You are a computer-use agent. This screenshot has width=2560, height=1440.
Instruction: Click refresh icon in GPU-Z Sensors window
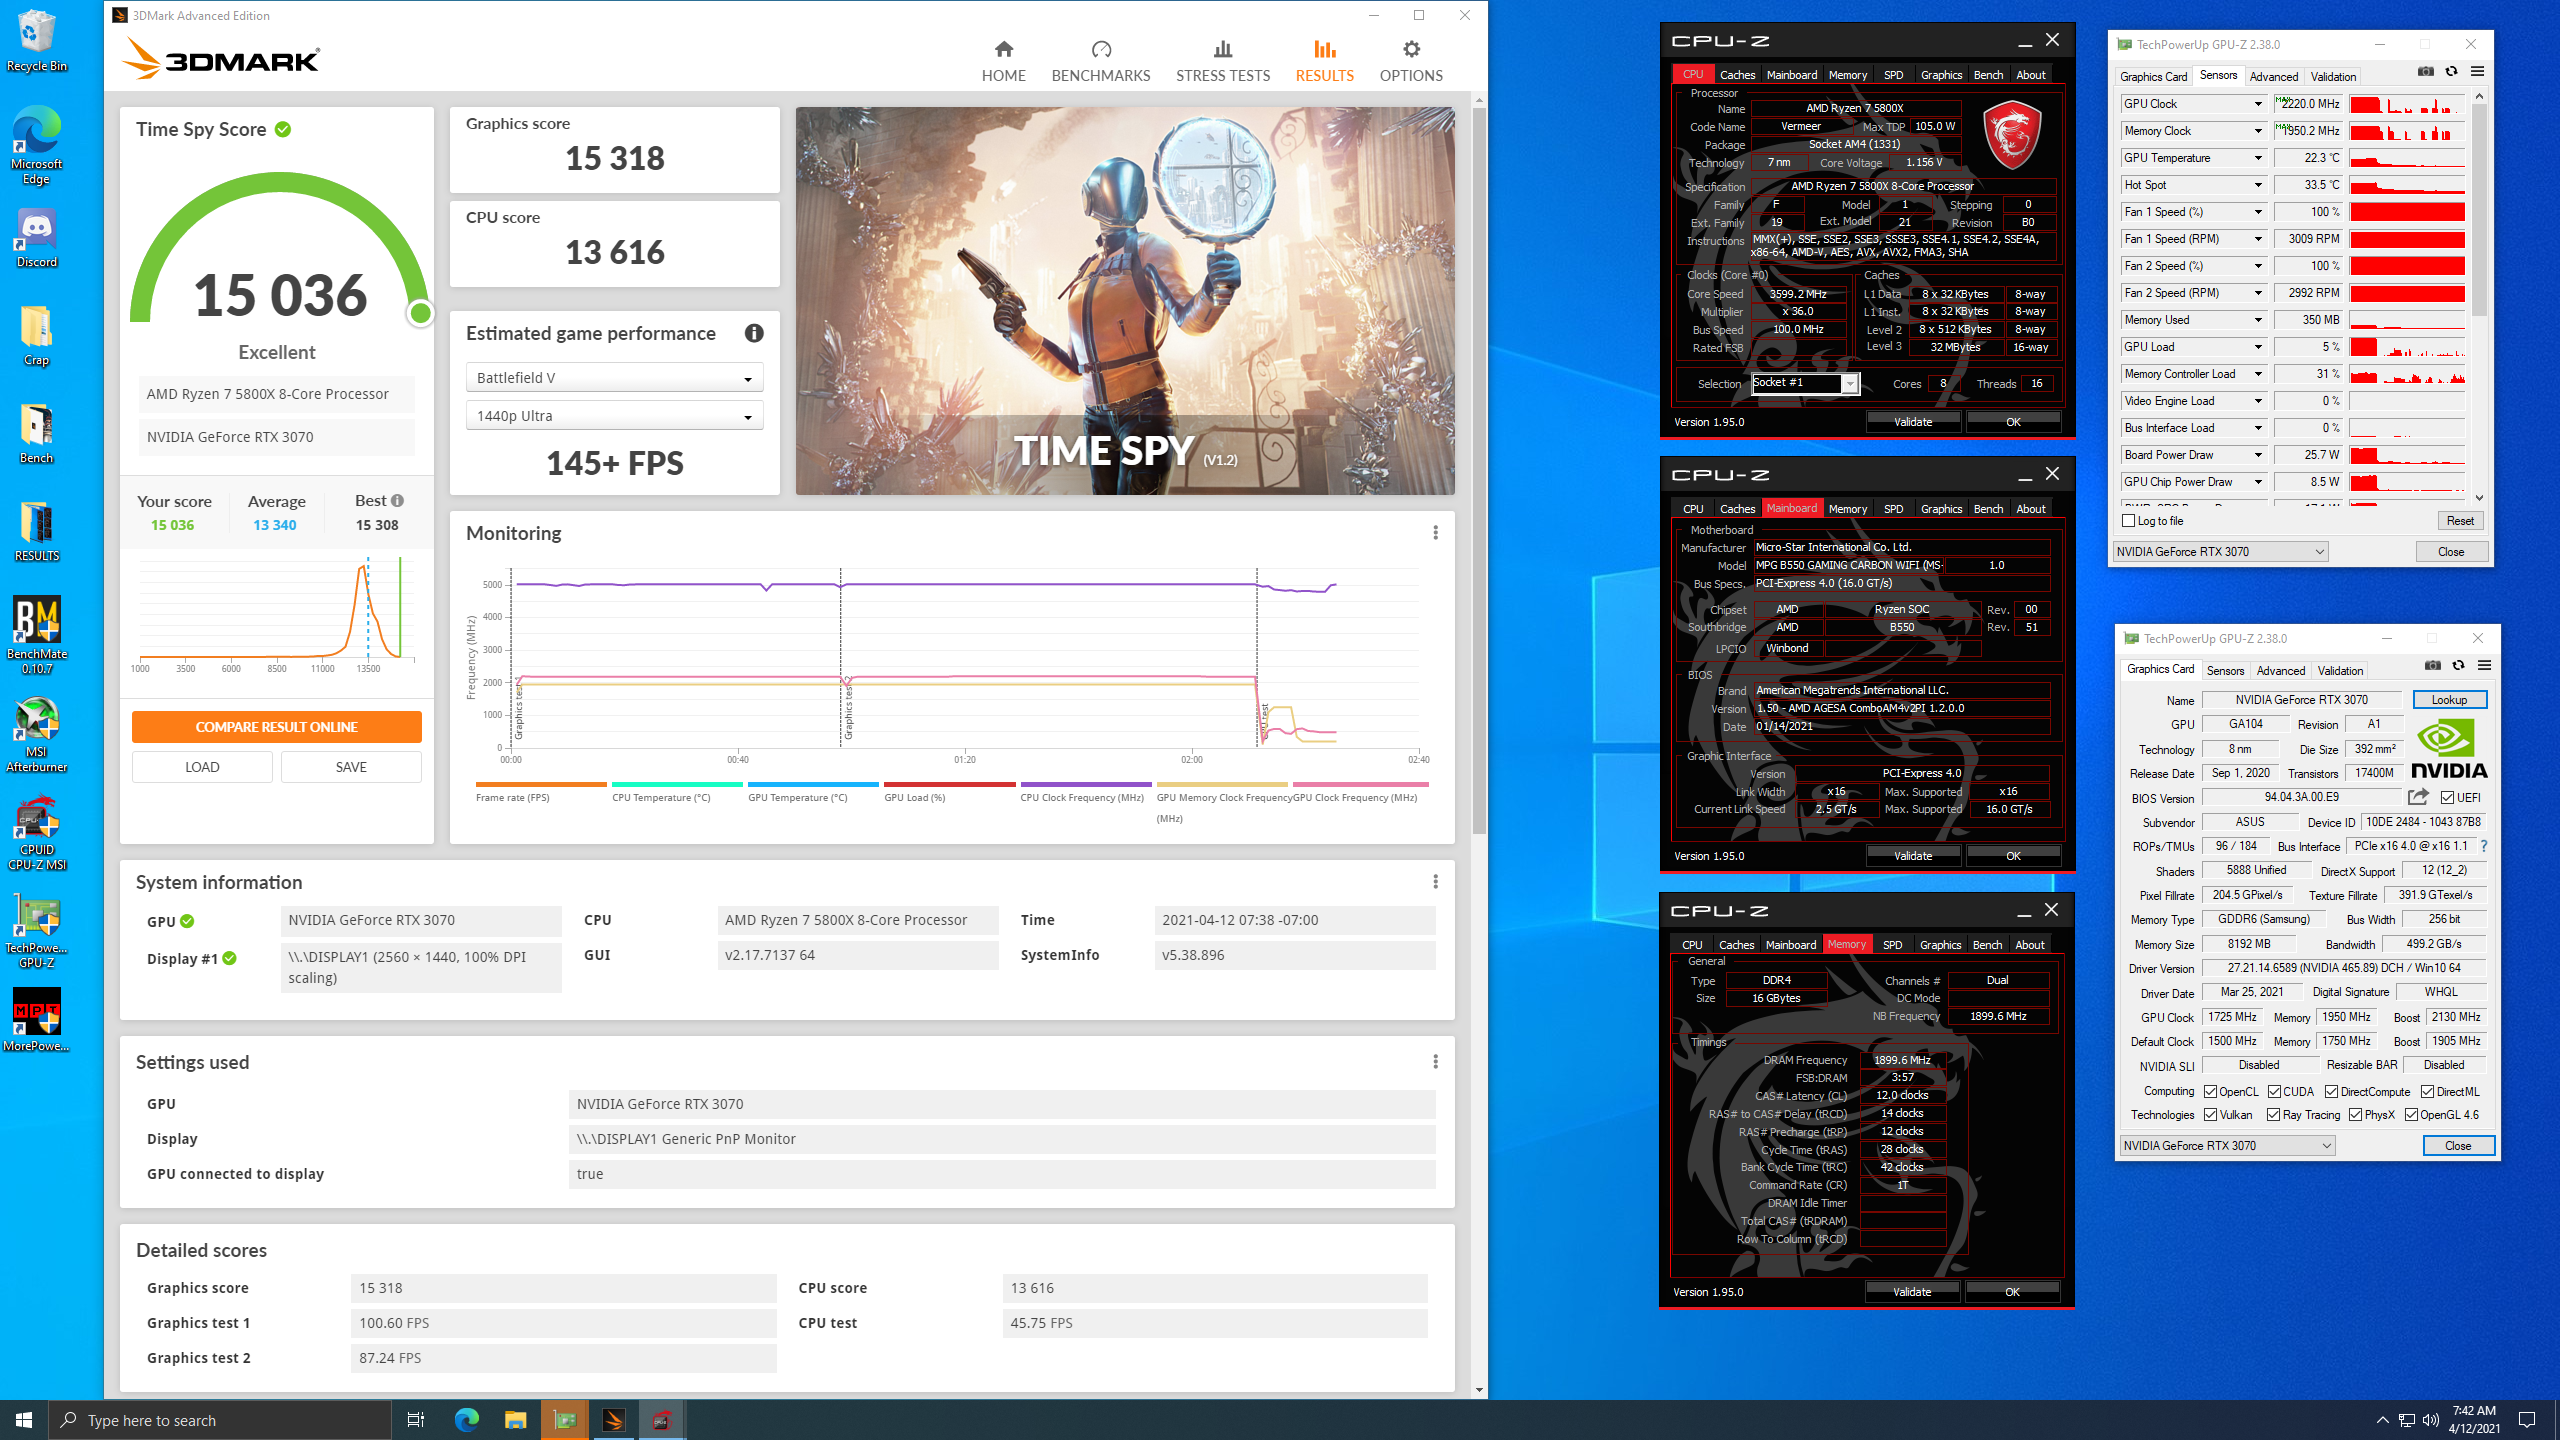pos(2451,72)
